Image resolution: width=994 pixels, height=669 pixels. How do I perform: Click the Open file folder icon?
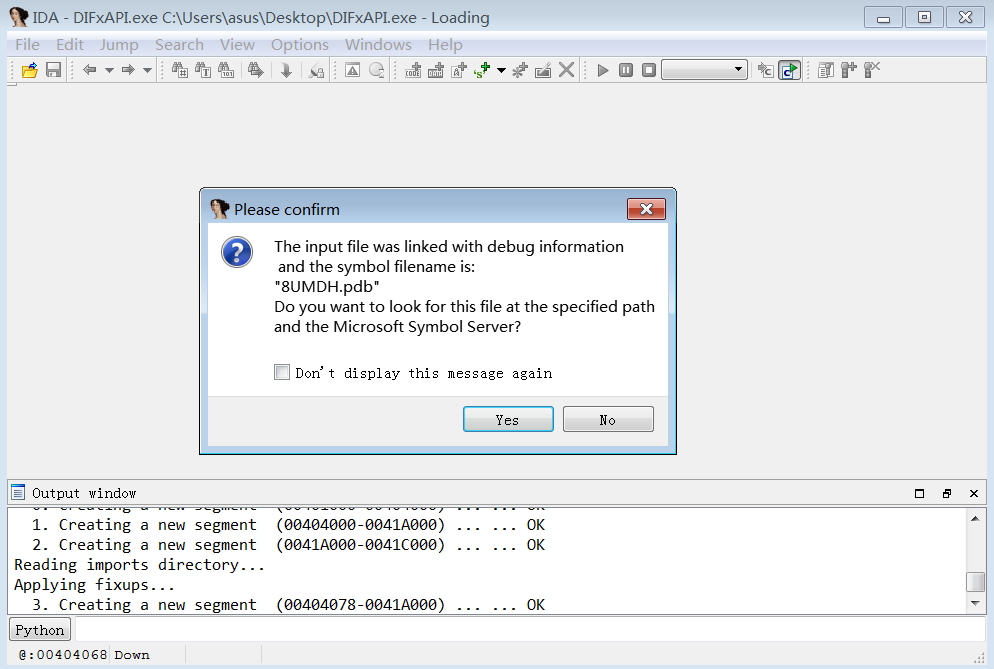(30, 70)
